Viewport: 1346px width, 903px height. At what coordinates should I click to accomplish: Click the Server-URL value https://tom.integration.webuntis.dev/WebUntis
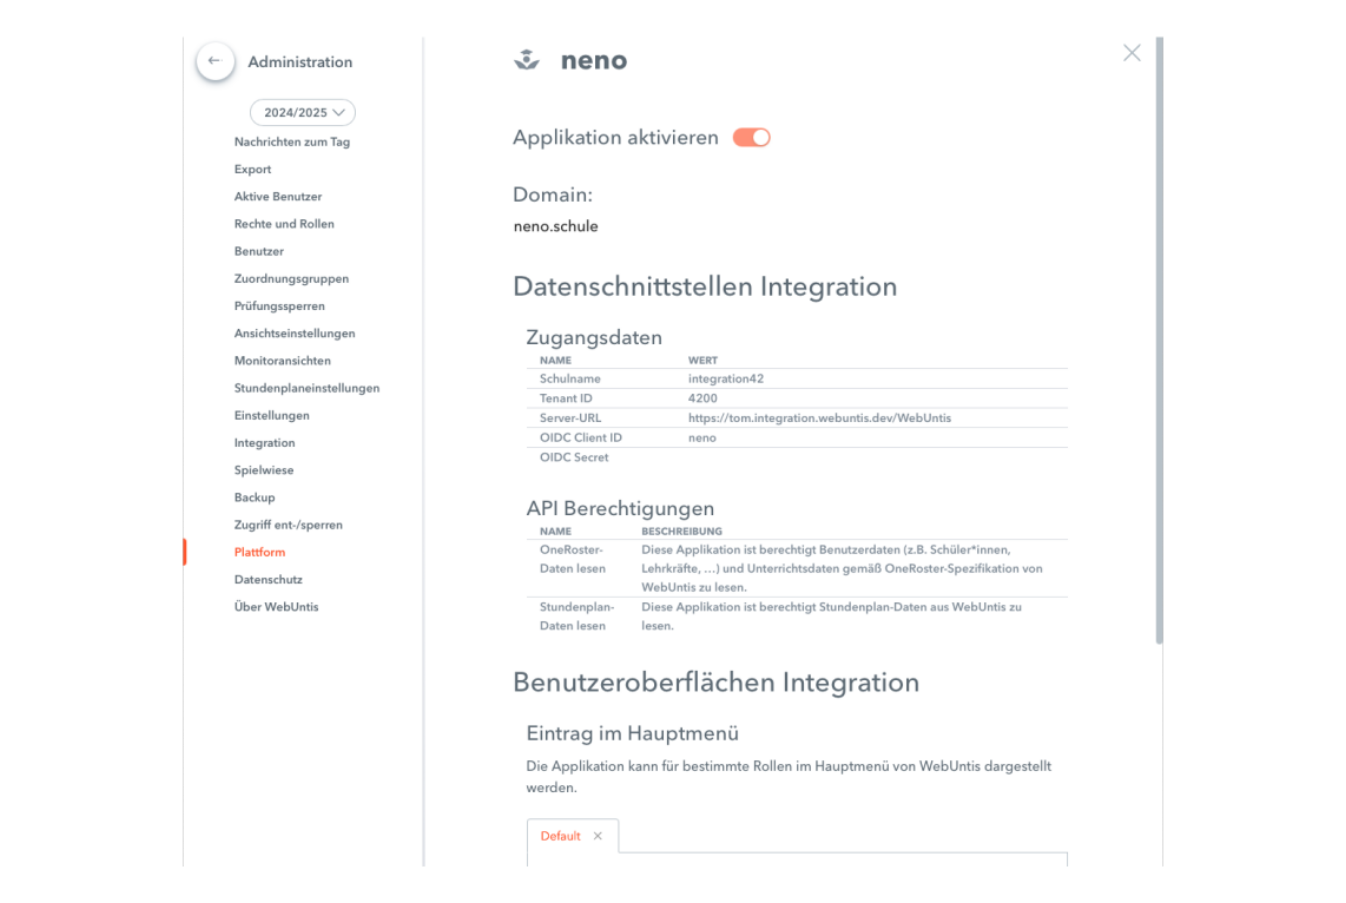pos(819,418)
